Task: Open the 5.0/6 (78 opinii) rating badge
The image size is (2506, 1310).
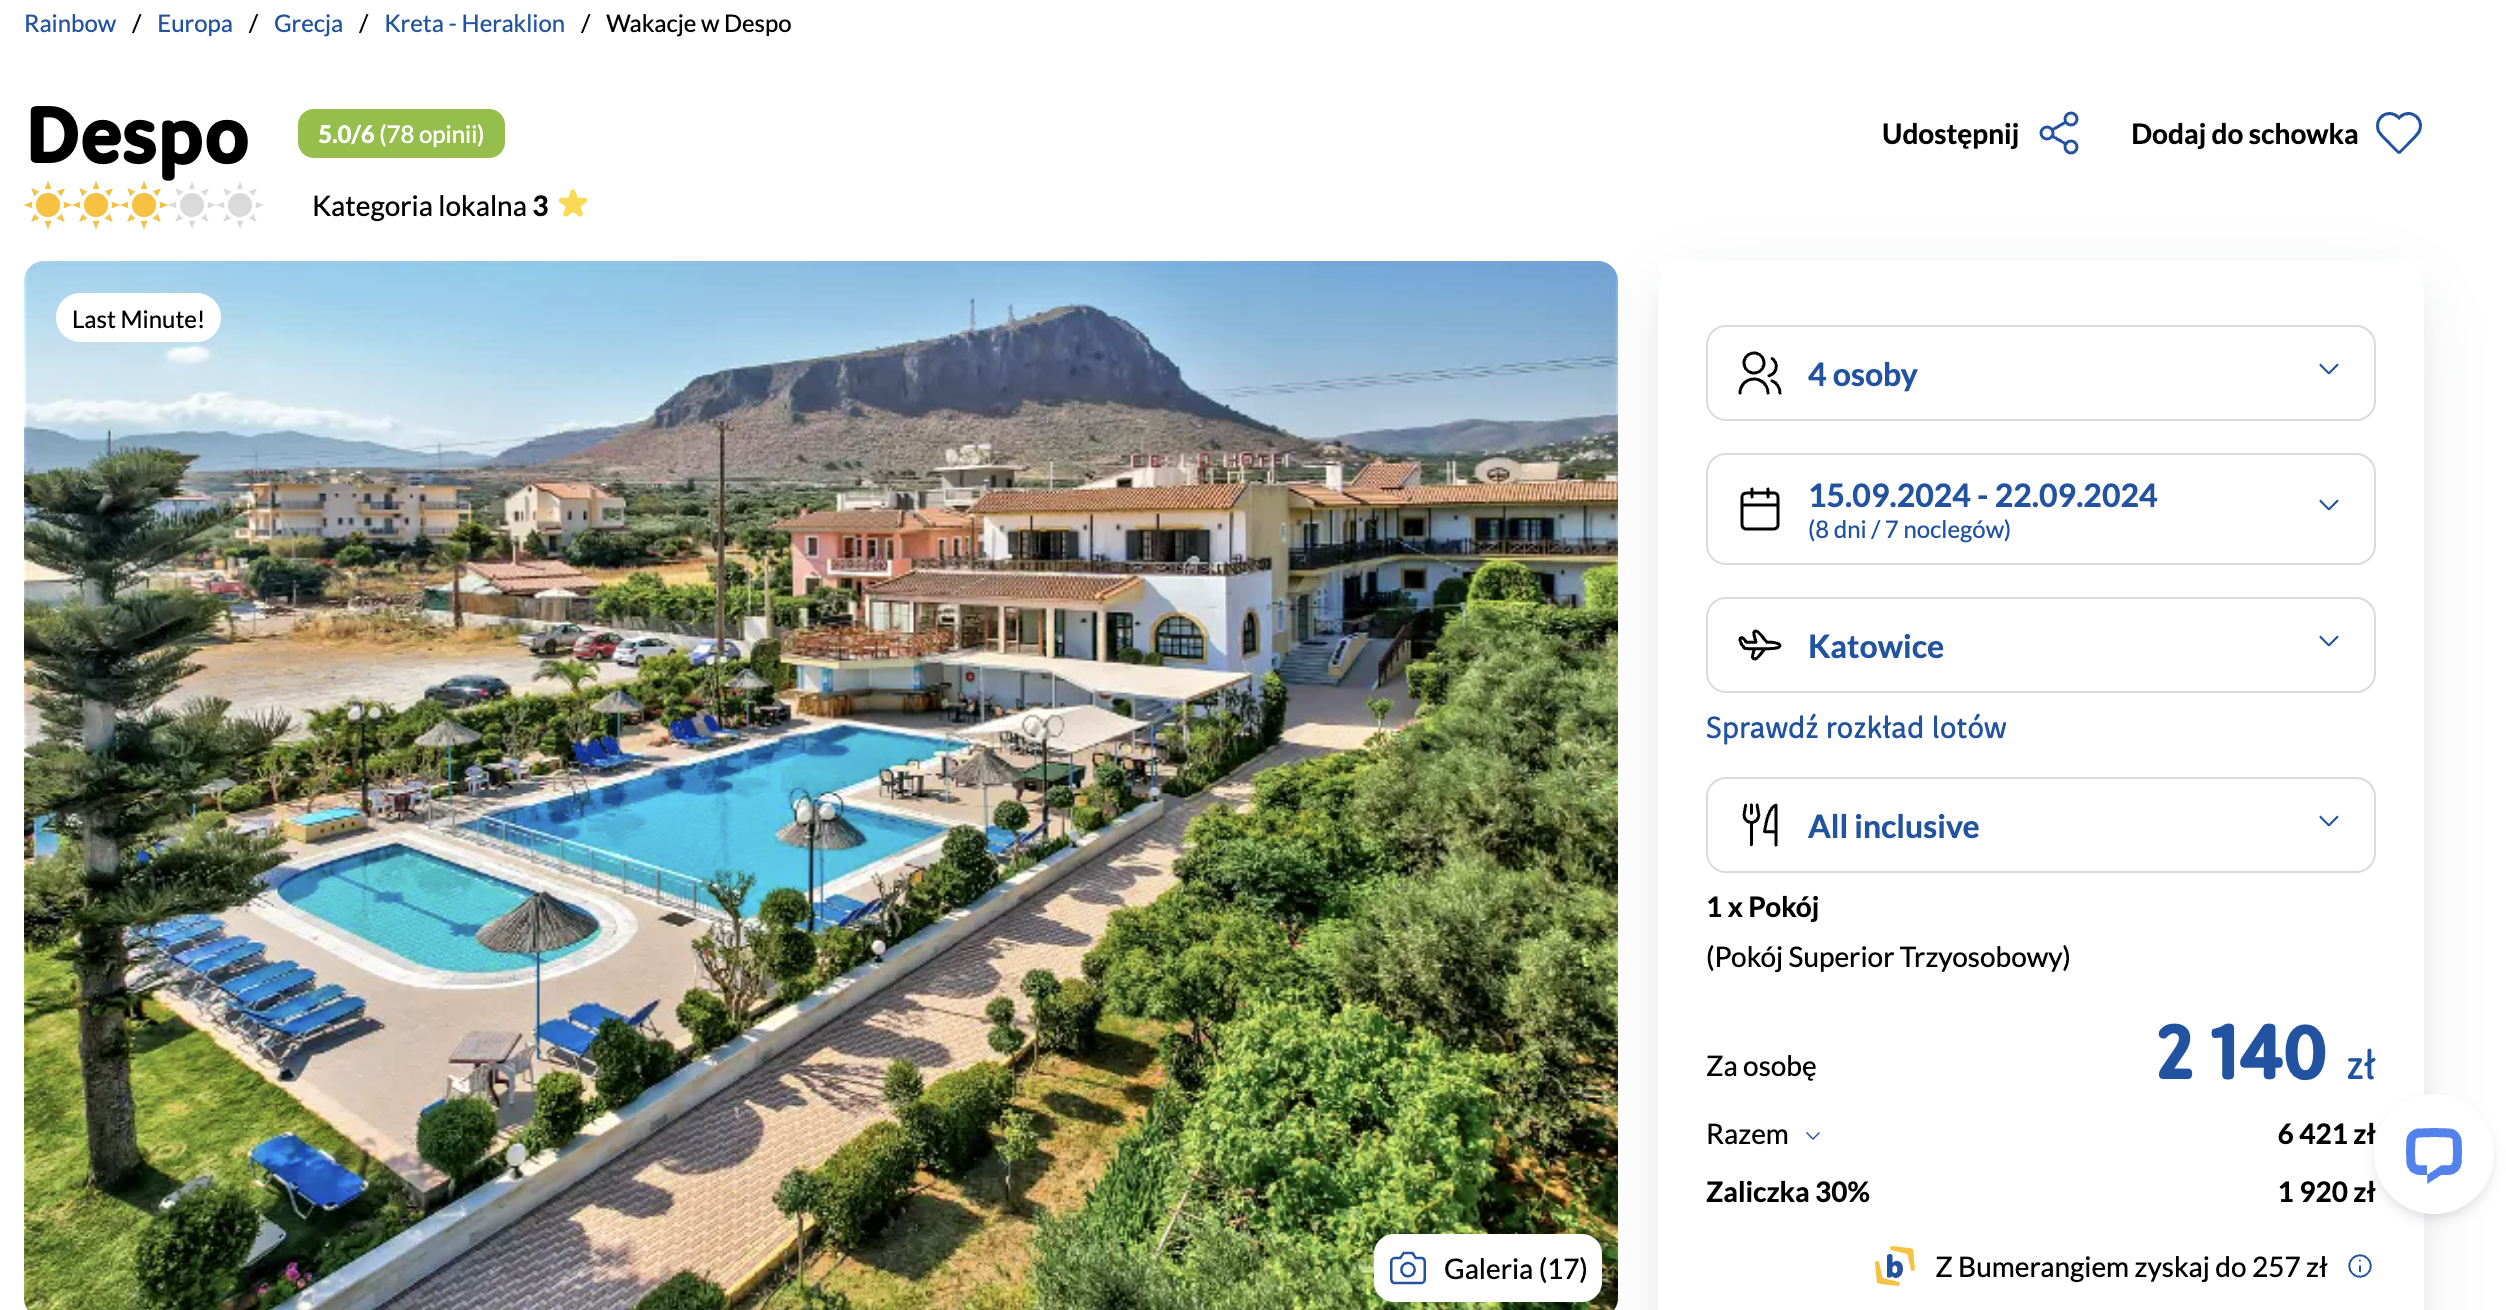Action: [x=401, y=134]
